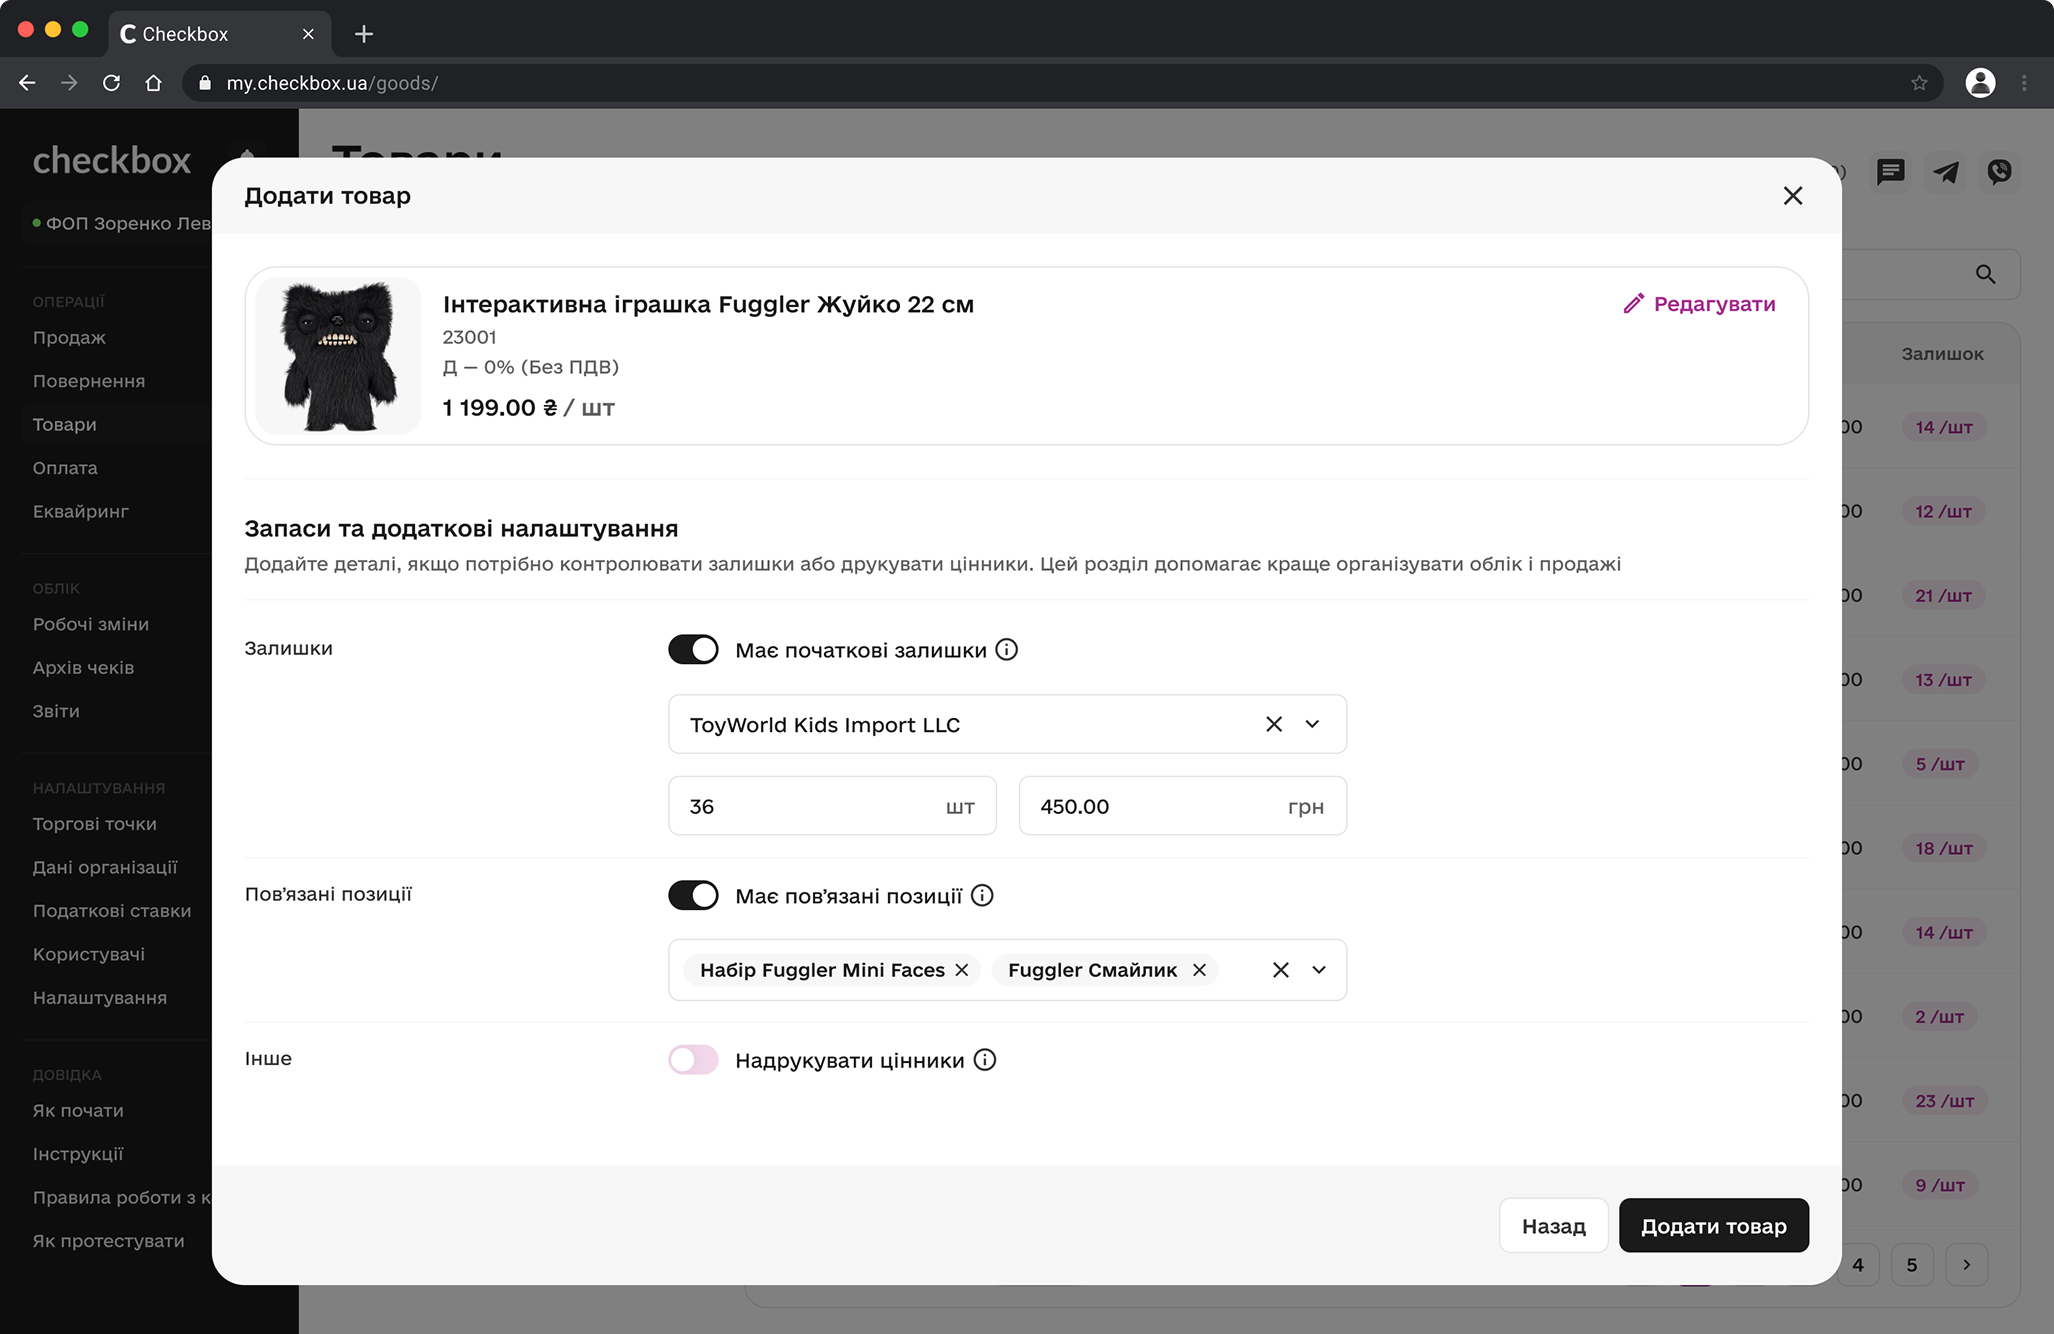Open a new browser tab

(x=364, y=34)
